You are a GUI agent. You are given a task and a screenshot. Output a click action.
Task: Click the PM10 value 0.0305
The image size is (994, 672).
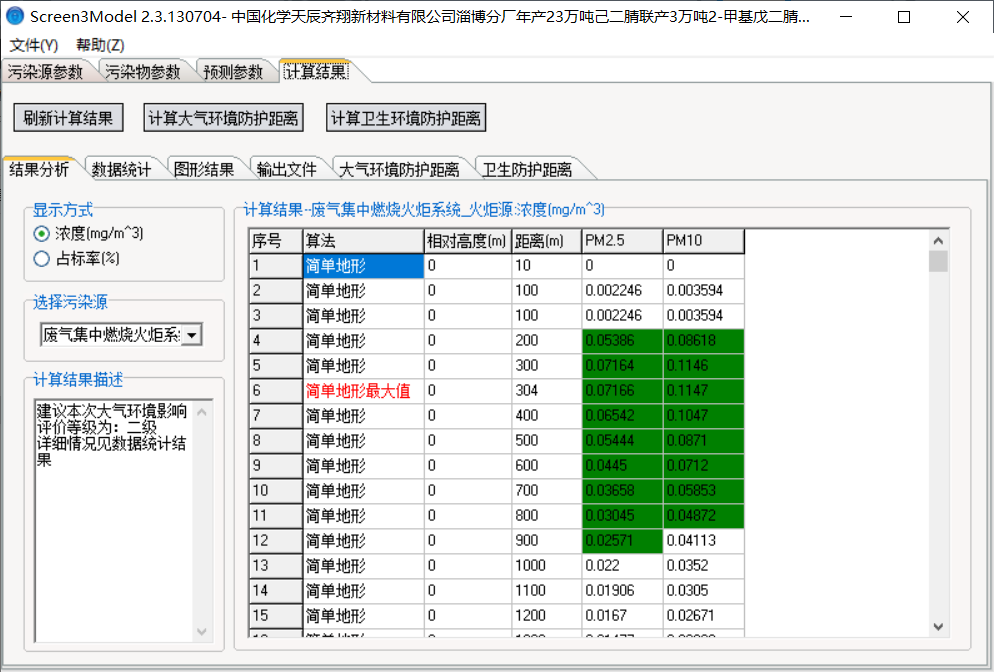(704, 591)
